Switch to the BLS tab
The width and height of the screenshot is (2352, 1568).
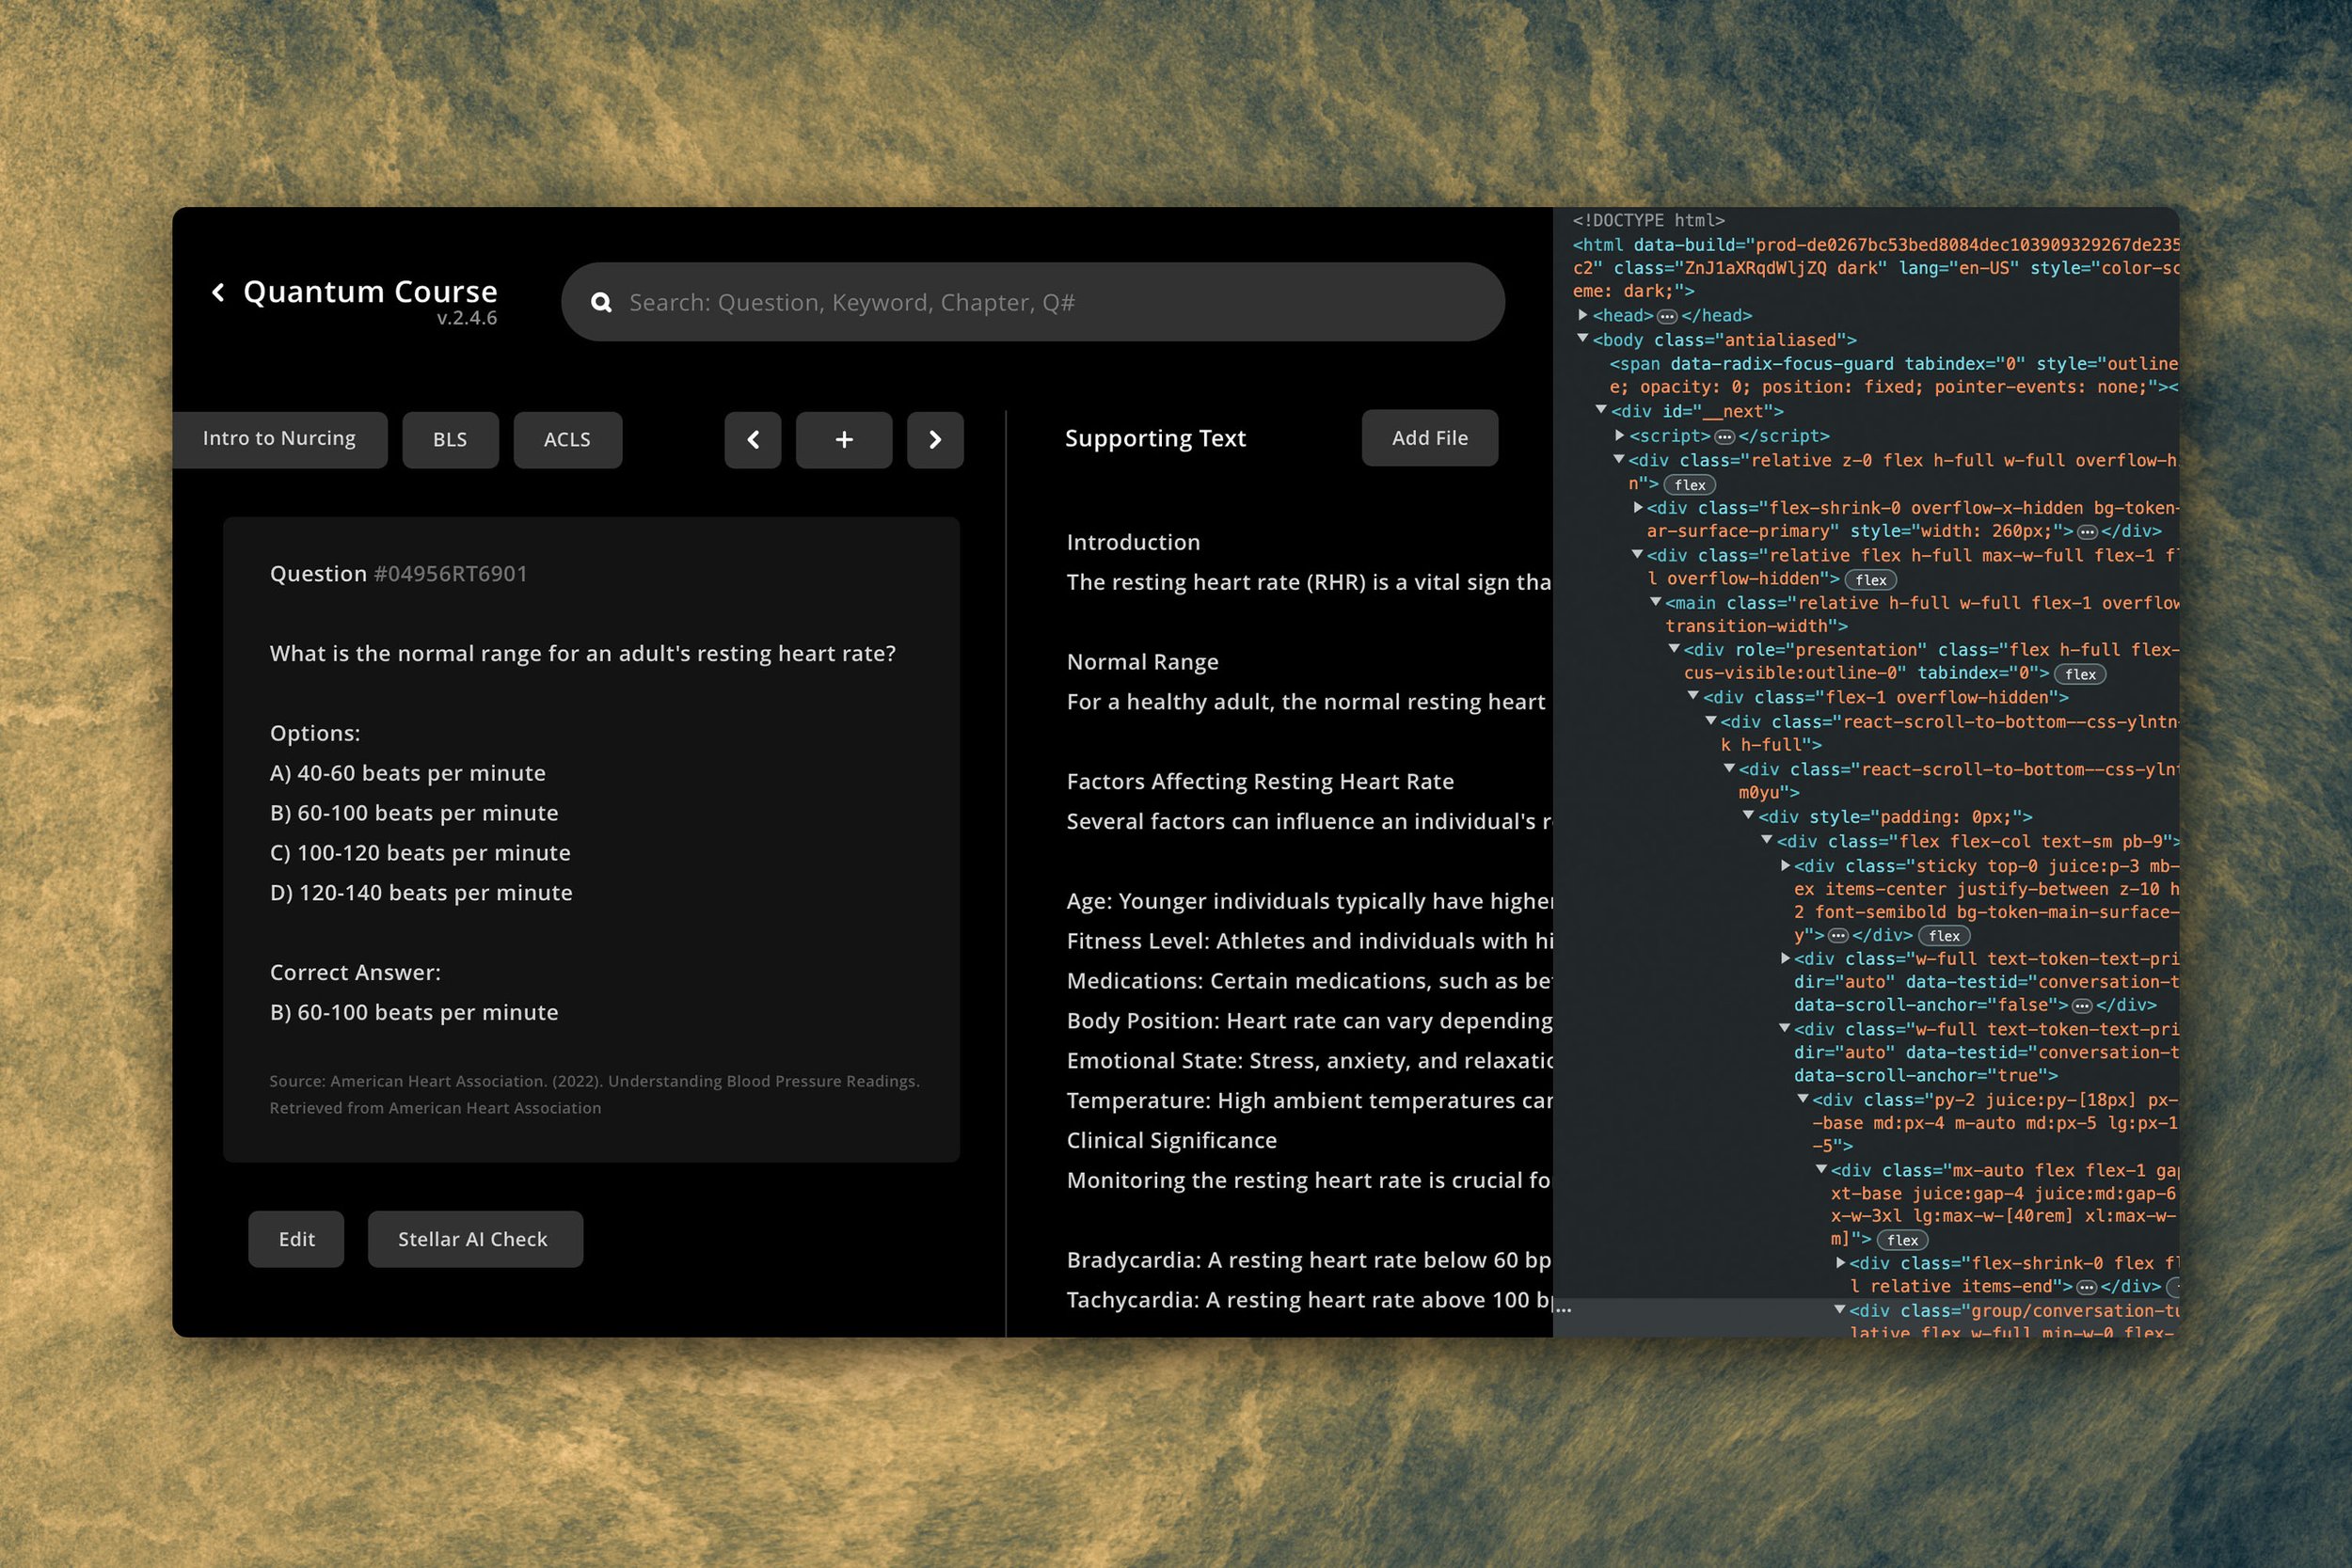[450, 440]
